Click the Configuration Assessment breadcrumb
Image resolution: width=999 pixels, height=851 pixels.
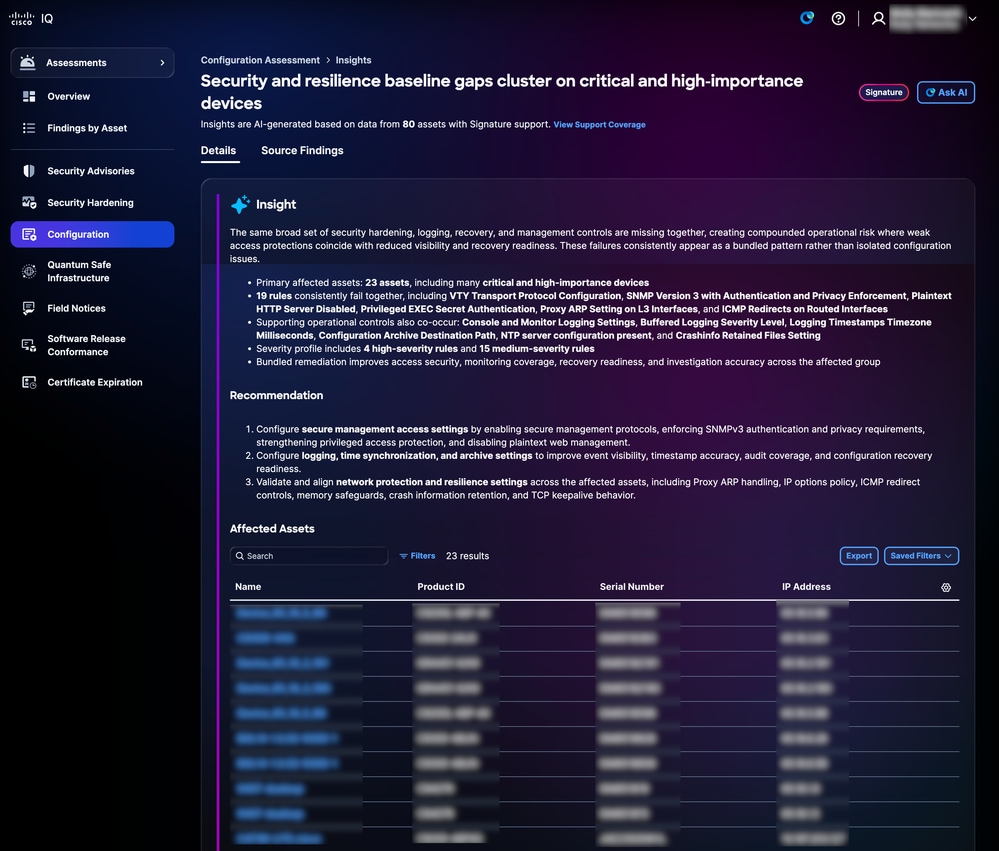pos(260,60)
